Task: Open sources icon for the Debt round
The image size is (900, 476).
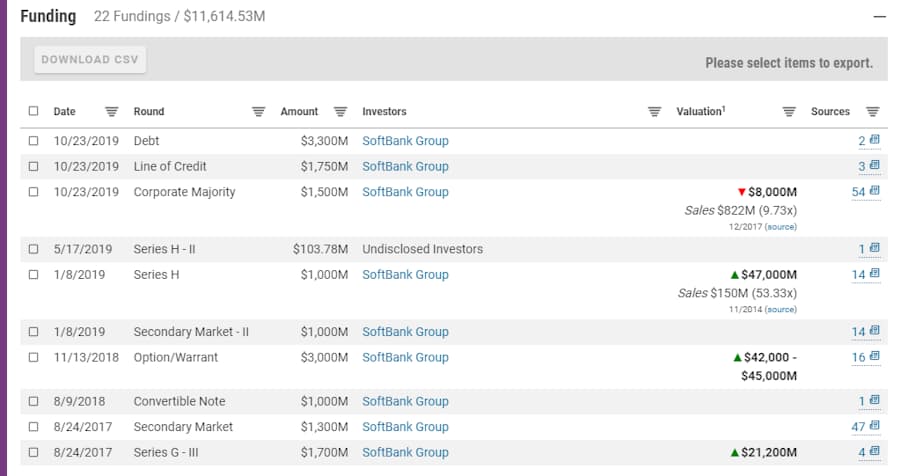Action: pos(874,141)
